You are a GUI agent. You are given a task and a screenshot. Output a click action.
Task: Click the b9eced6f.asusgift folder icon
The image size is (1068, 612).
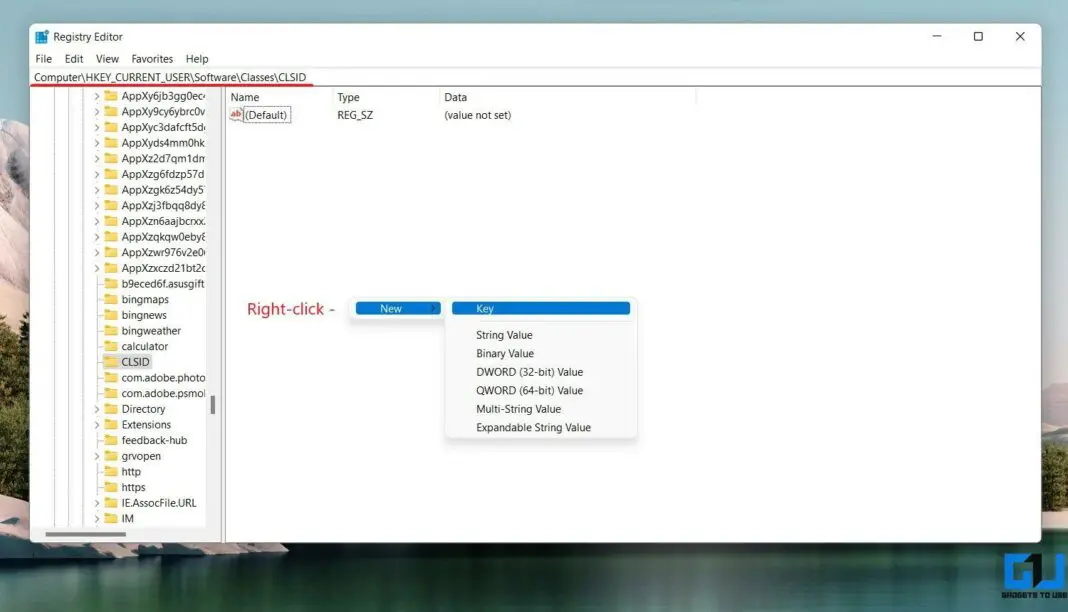tap(109, 283)
